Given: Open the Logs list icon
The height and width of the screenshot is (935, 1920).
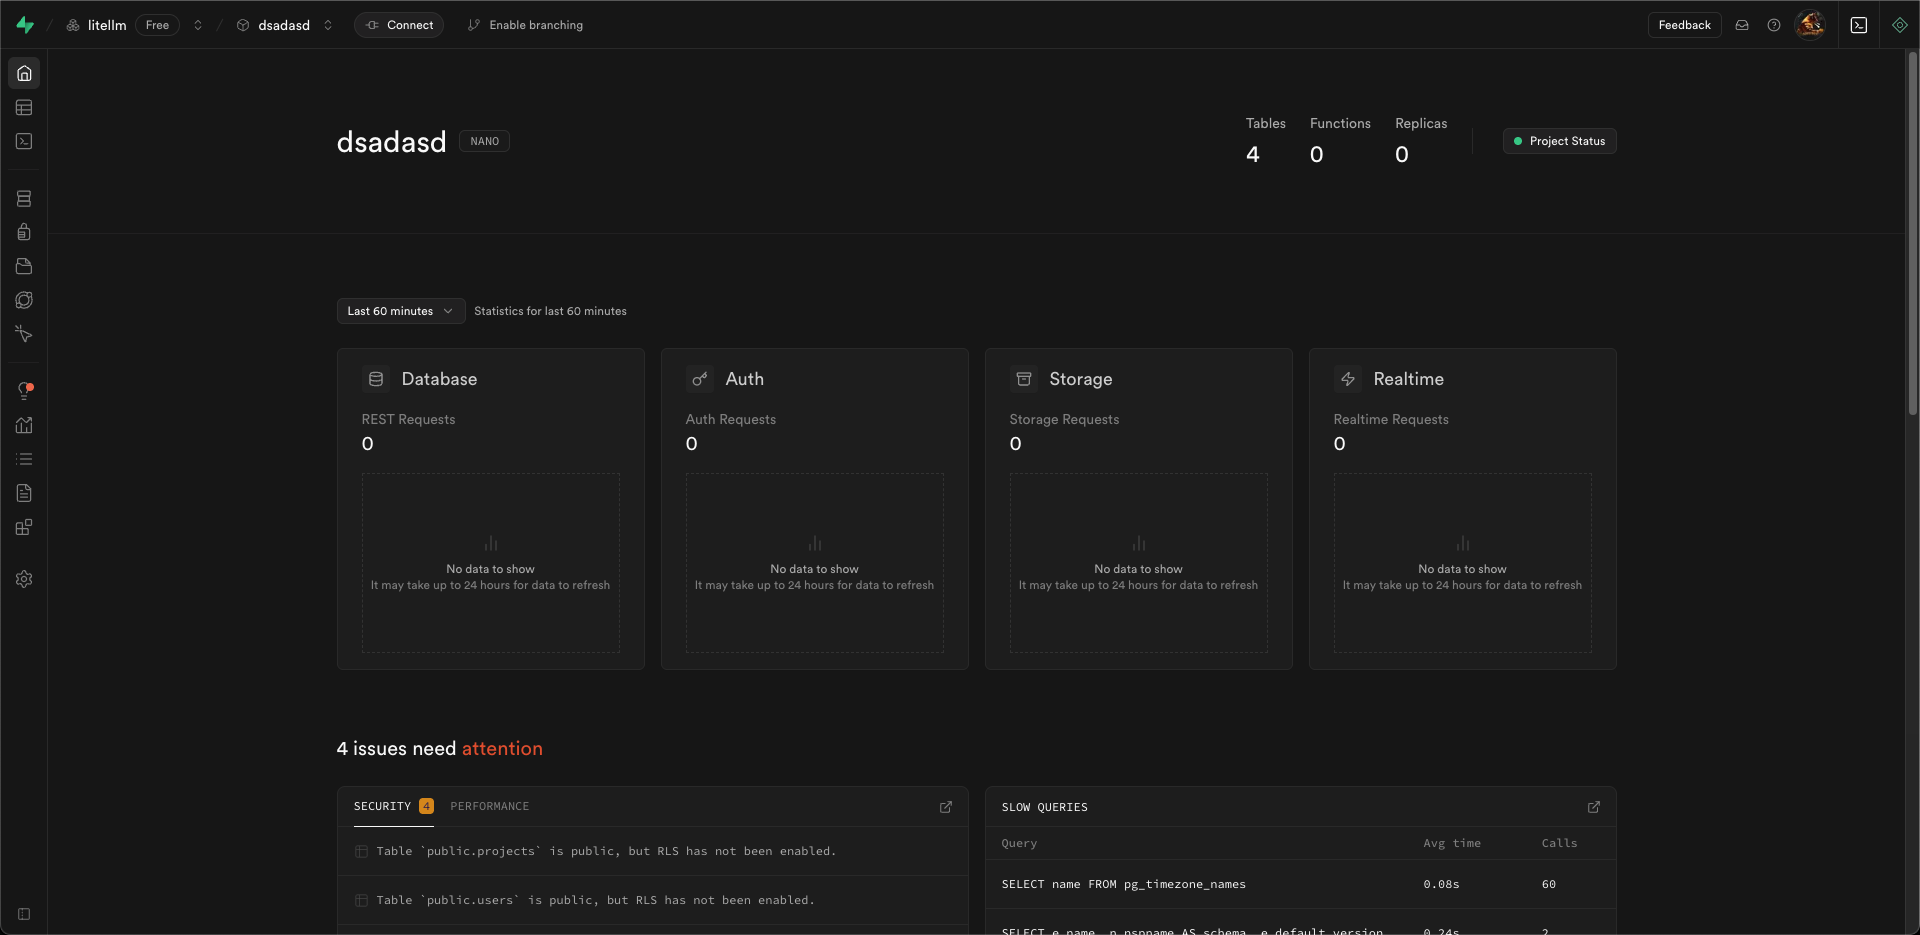Looking at the screenshot, I should pyautogui.click(x=24, y=458).
